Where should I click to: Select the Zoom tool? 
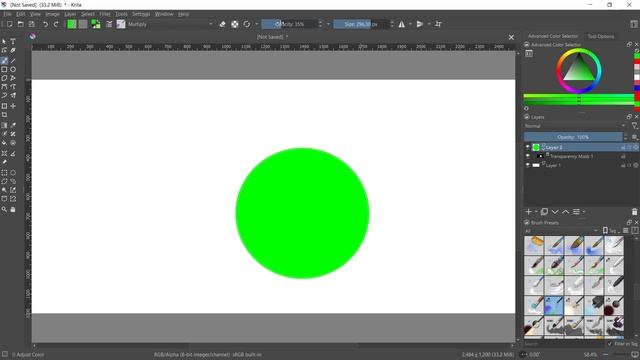point(4,209)
